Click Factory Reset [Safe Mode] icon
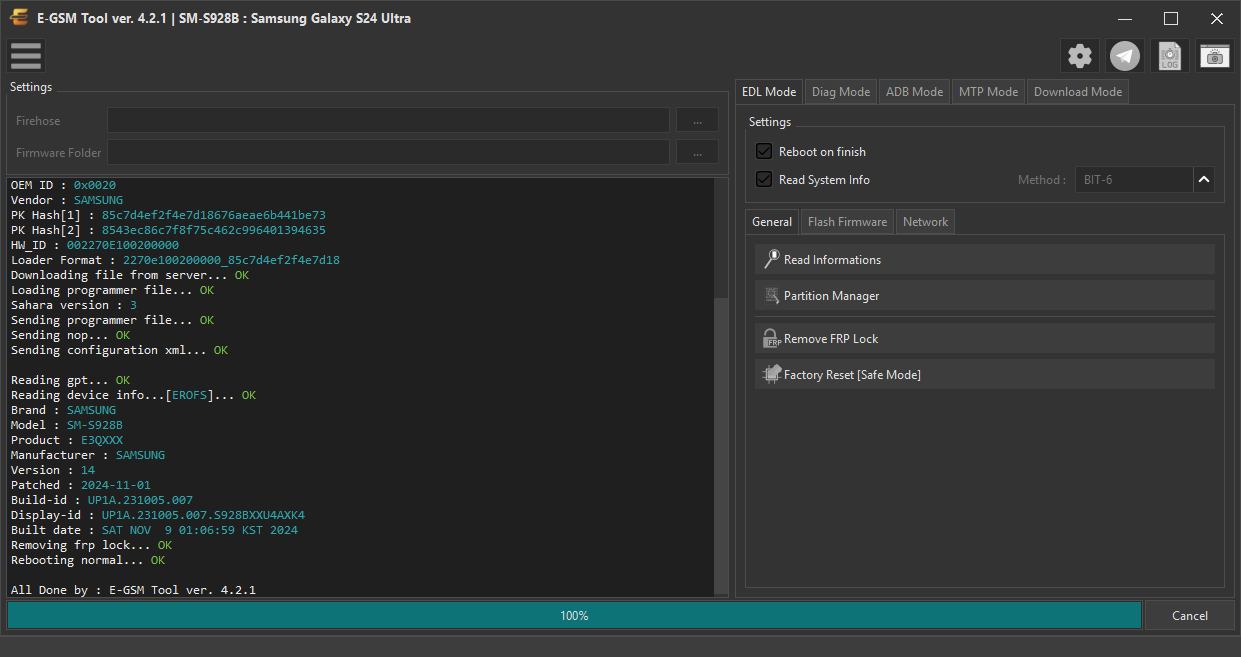Image resolution: width=1241 pixels, height=657 pixels. [771, 374]
